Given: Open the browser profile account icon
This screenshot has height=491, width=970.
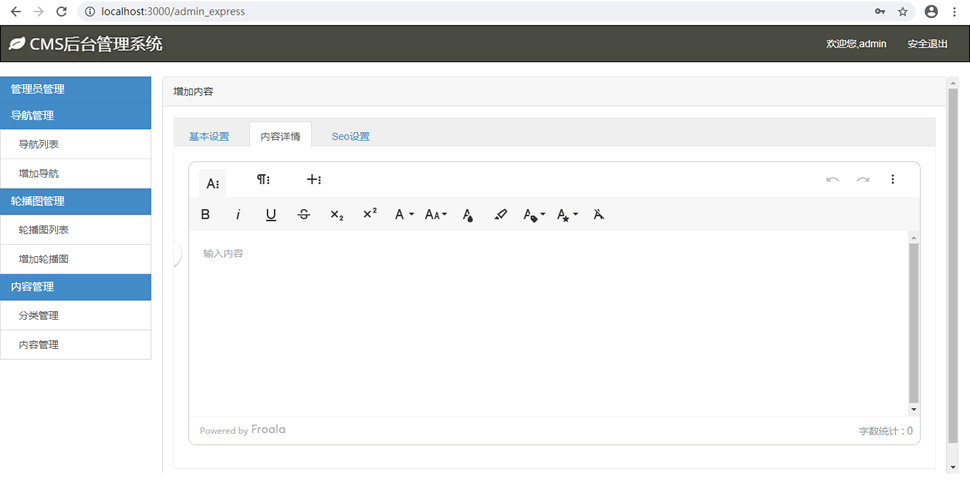Looking at the screenshot, I should click(931, 11).
